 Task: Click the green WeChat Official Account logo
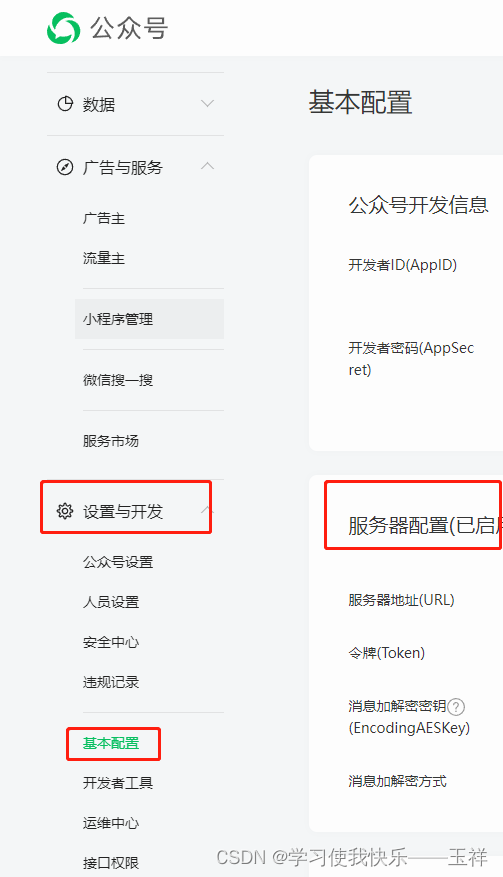click(63, 28)
